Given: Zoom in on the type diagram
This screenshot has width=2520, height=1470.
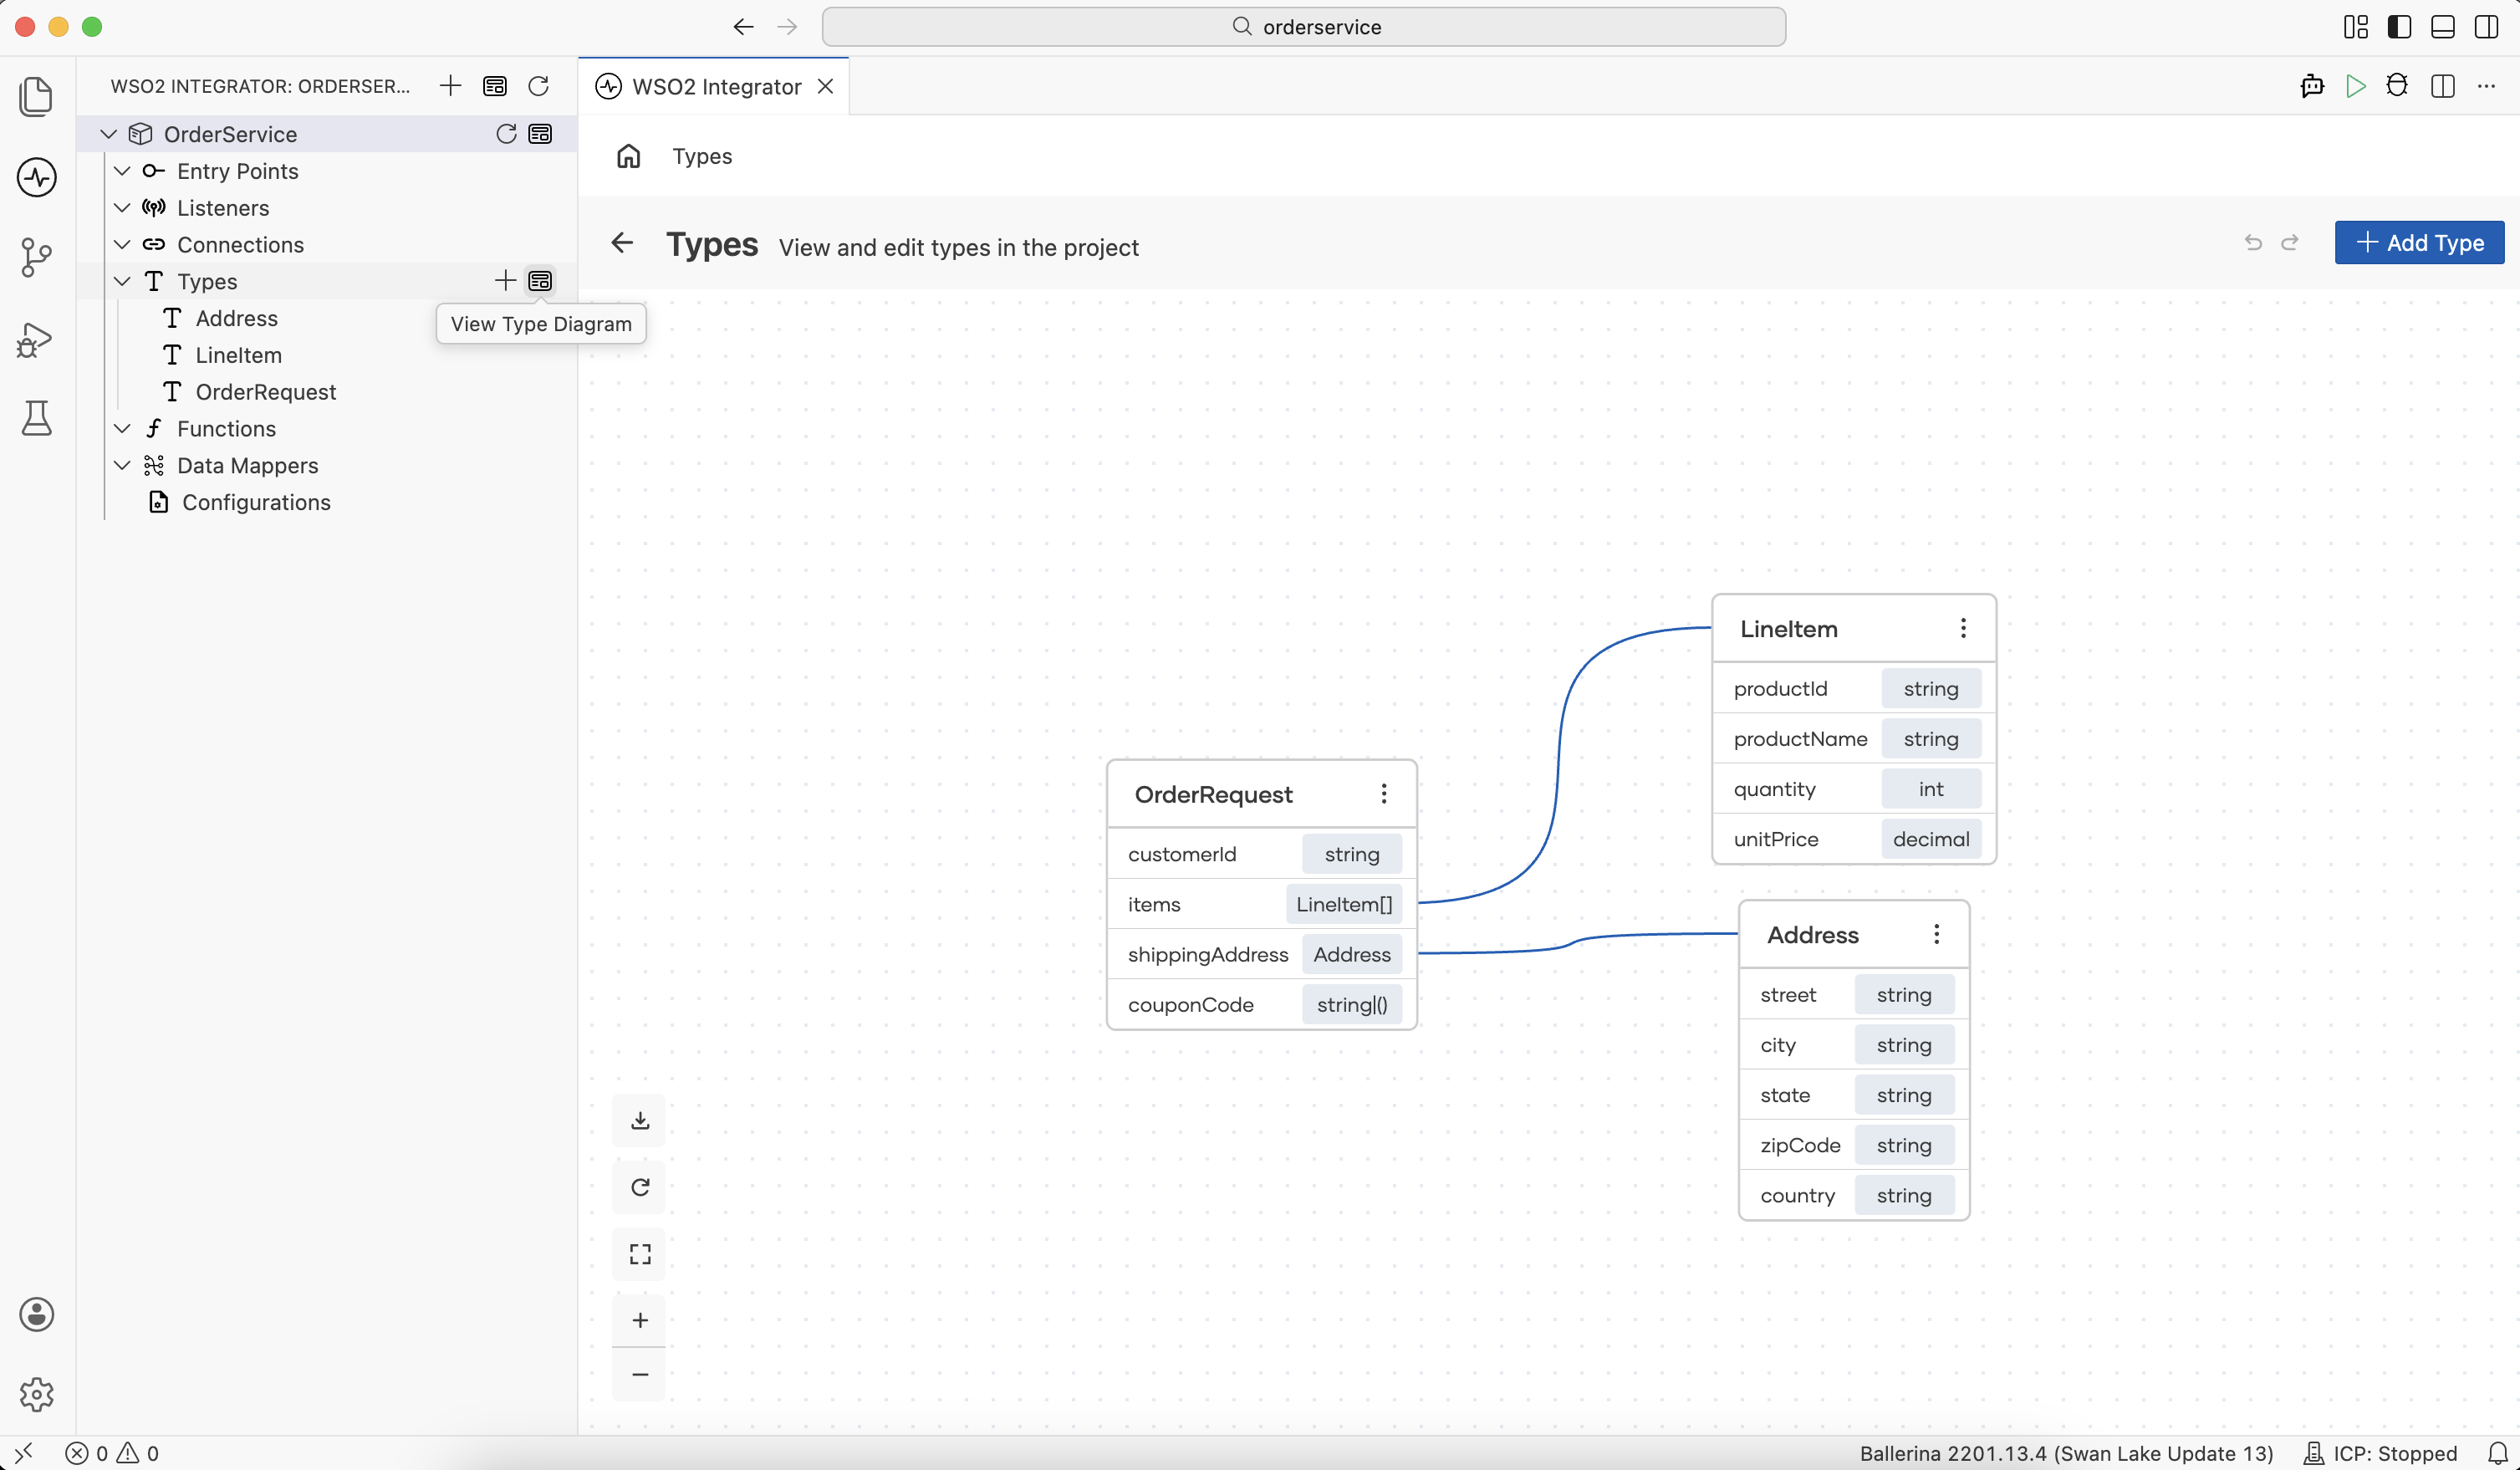Looking at the screenshot, I should pos(640,1320).
